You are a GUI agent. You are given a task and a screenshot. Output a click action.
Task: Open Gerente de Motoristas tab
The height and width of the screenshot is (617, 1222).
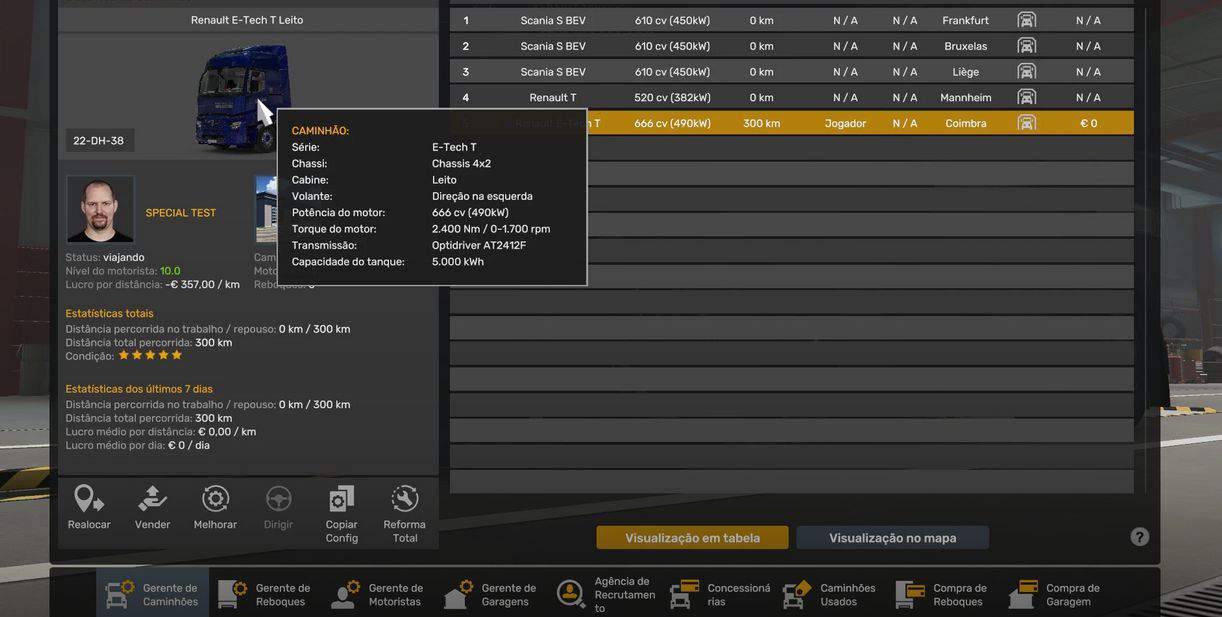(x=378, y=594)
